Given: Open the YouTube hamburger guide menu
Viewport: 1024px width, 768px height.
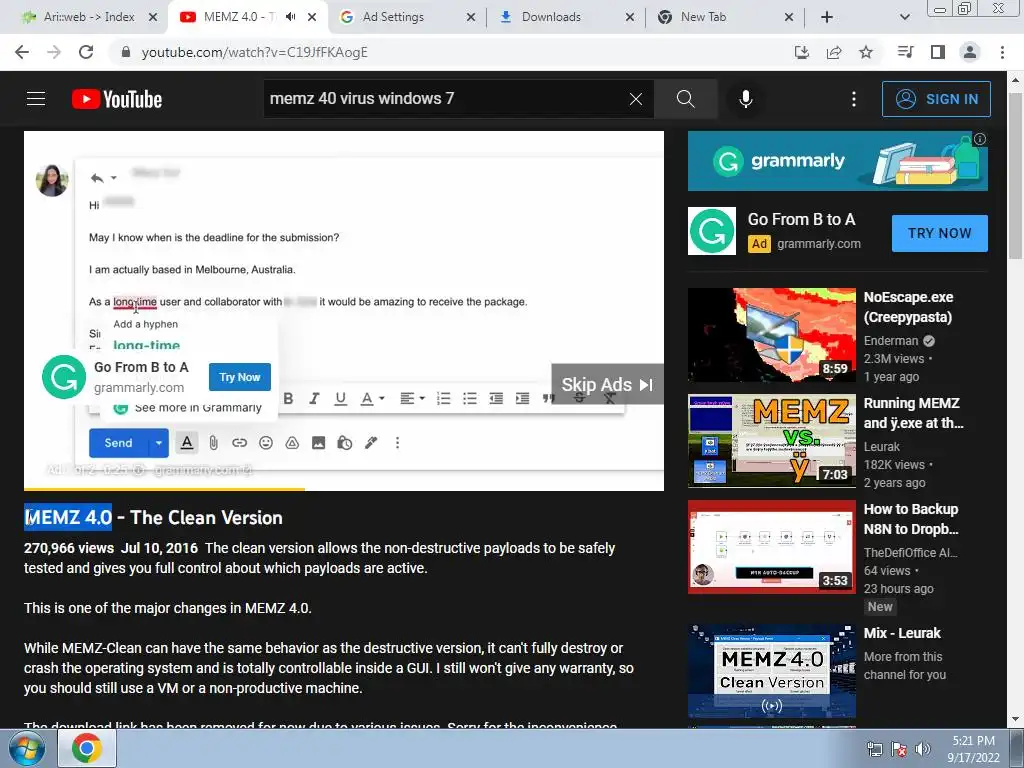Looking at the screenshot, I should pyautogui.click(x=36, y=99).
